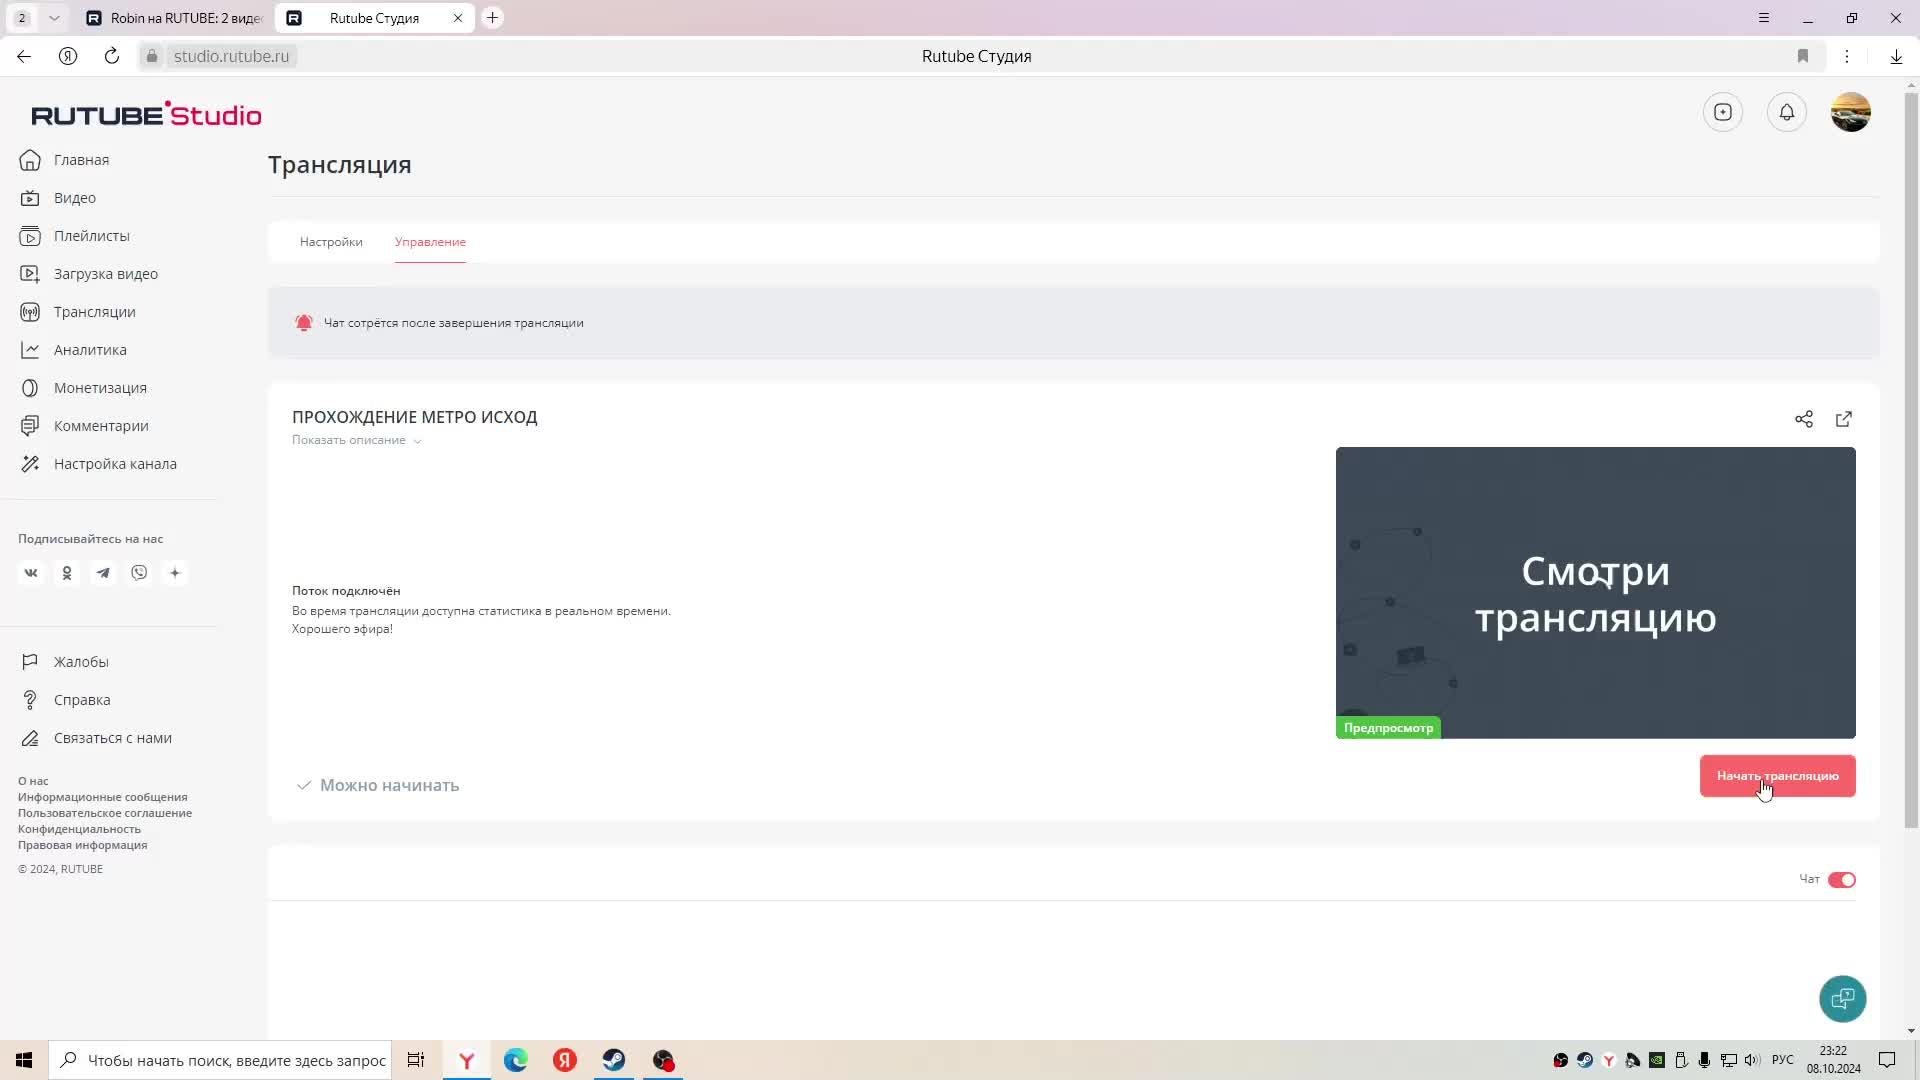Click the Steam icon in the taskbar
Viewport: 1920px width, 1080px height.
(x=614, y=1060)
